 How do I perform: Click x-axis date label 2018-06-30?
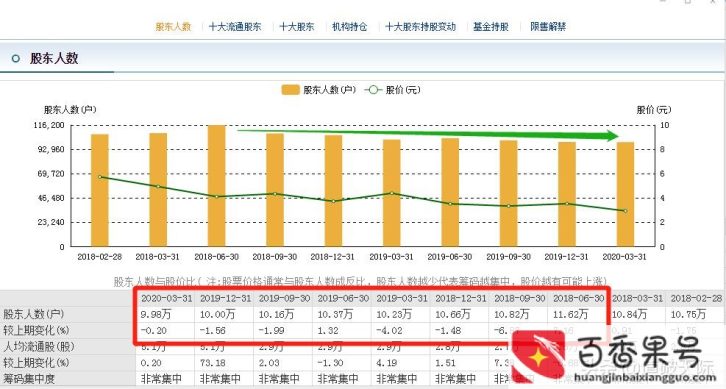[217, 257]
